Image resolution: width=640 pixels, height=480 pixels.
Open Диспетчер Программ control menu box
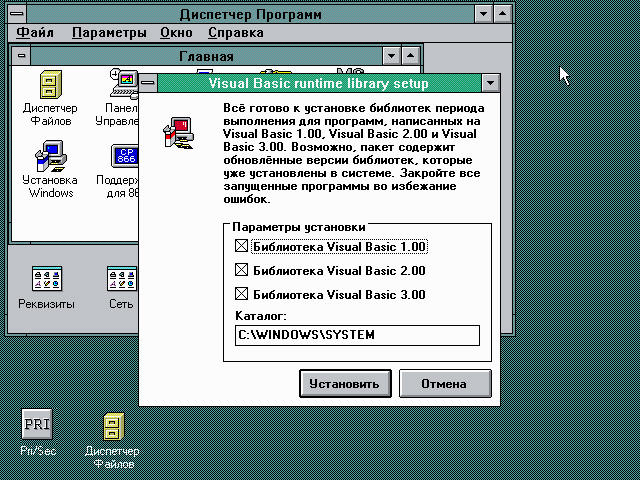point(17,14)
